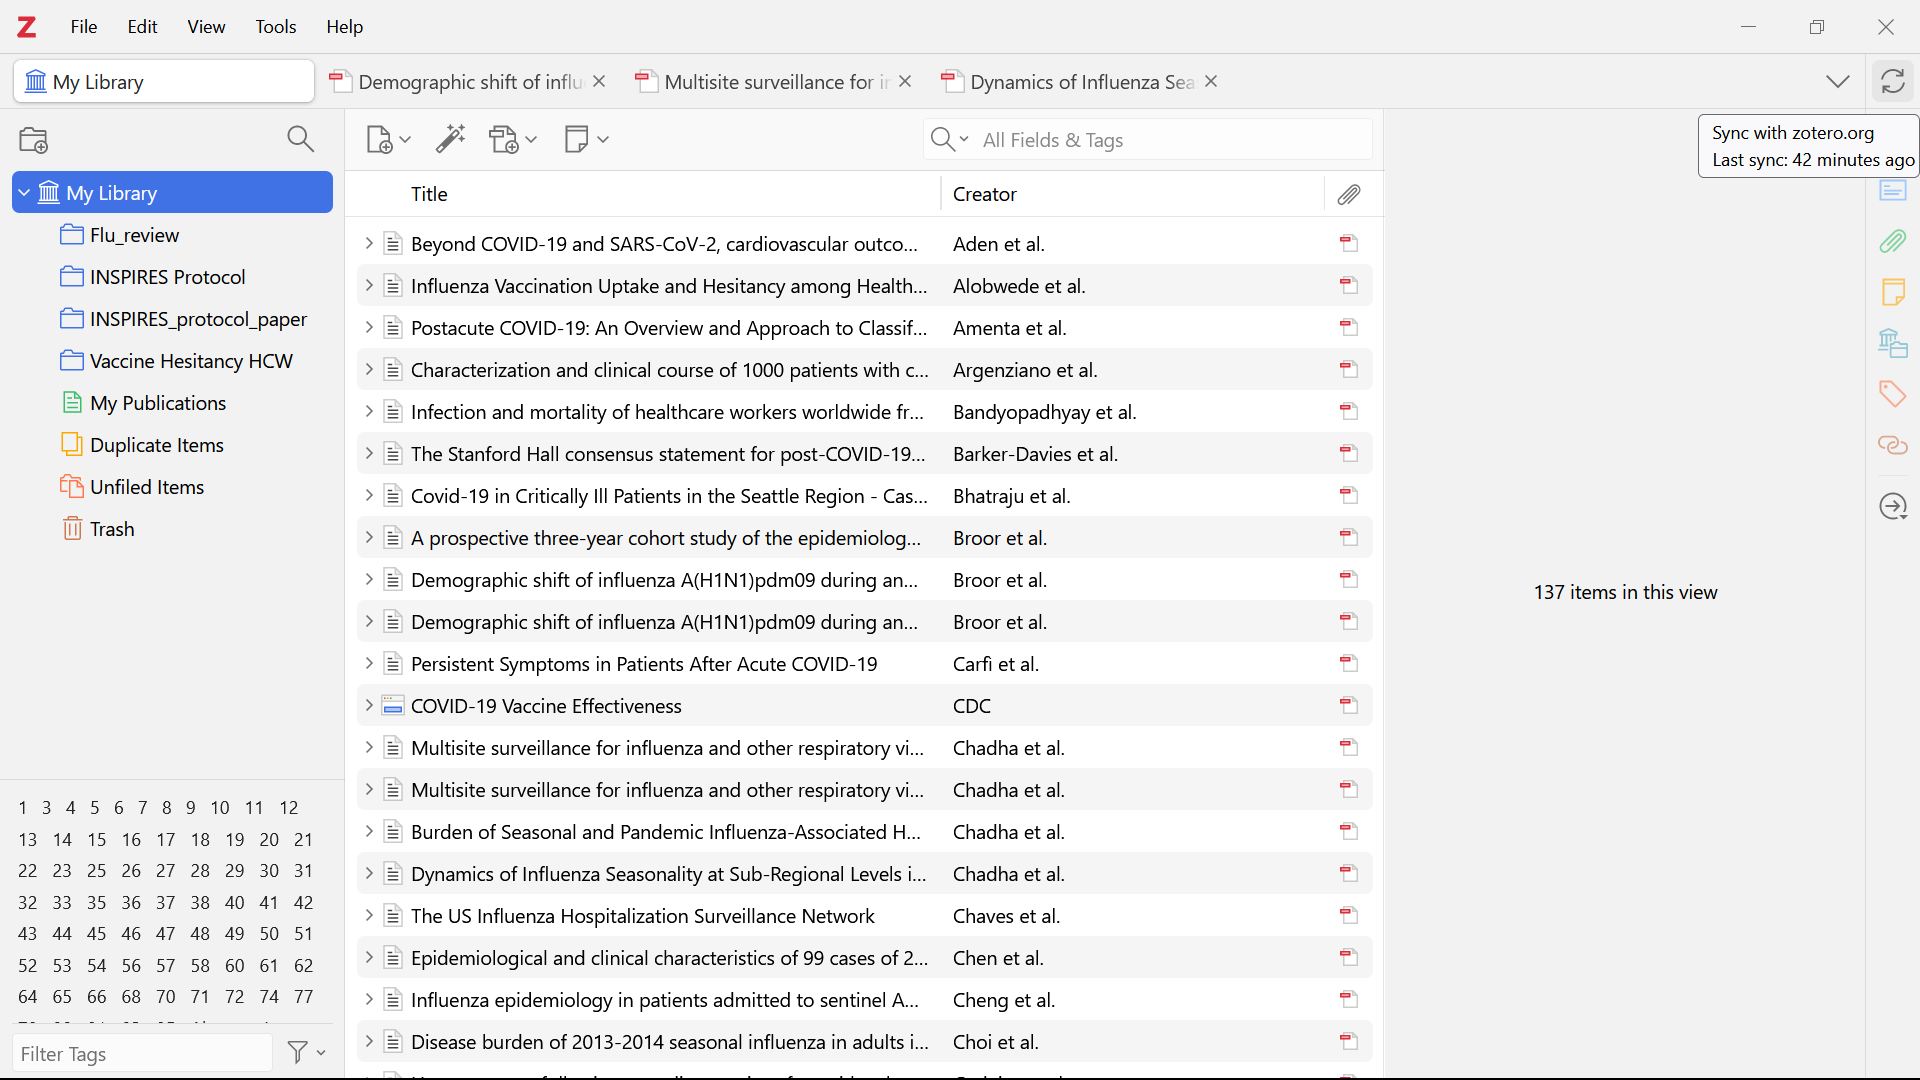Collapse the My Library tree arrow
The width and height of the screenshot is (1920, 1080).
(x=24, y=192)
